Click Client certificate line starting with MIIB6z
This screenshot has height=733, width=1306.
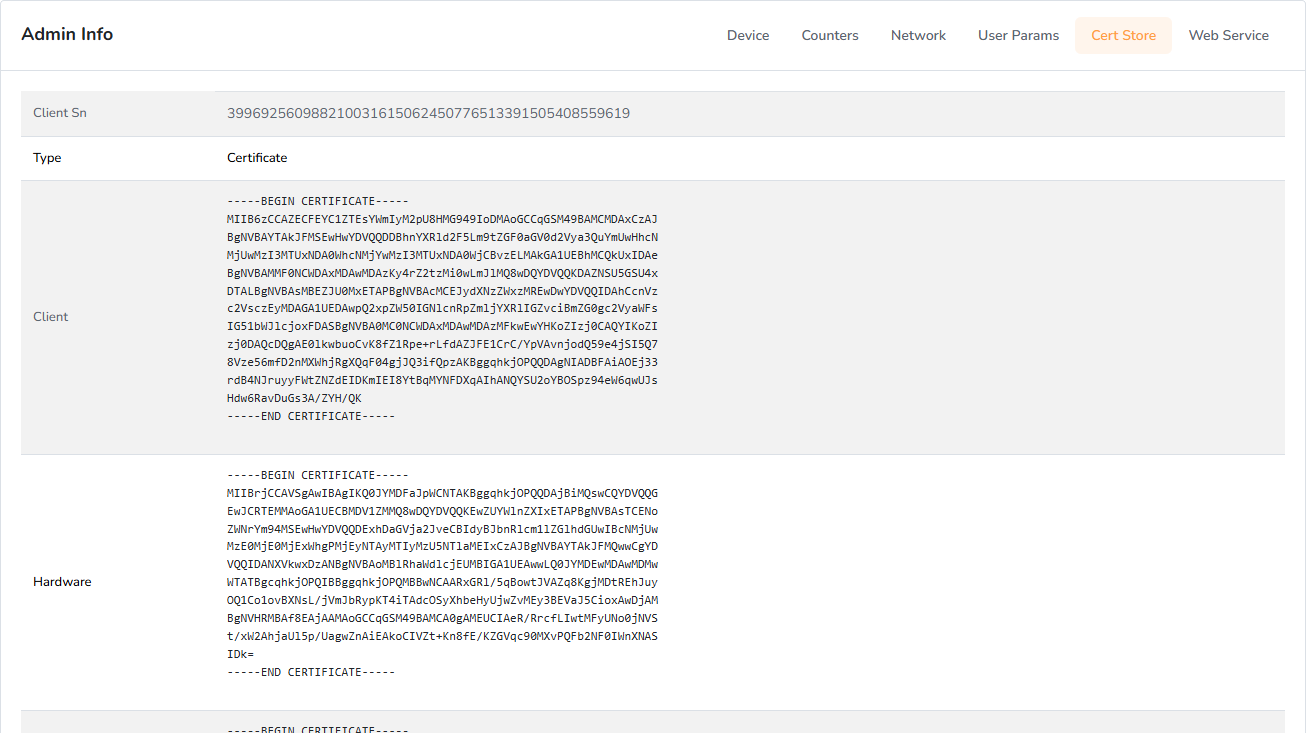[442, 219]
